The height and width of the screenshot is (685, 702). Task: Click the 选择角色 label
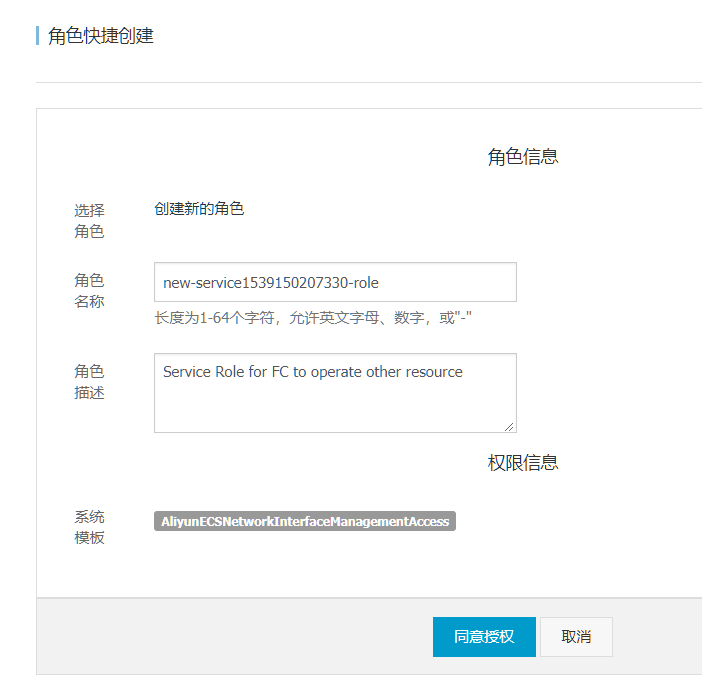coord(89,221)
